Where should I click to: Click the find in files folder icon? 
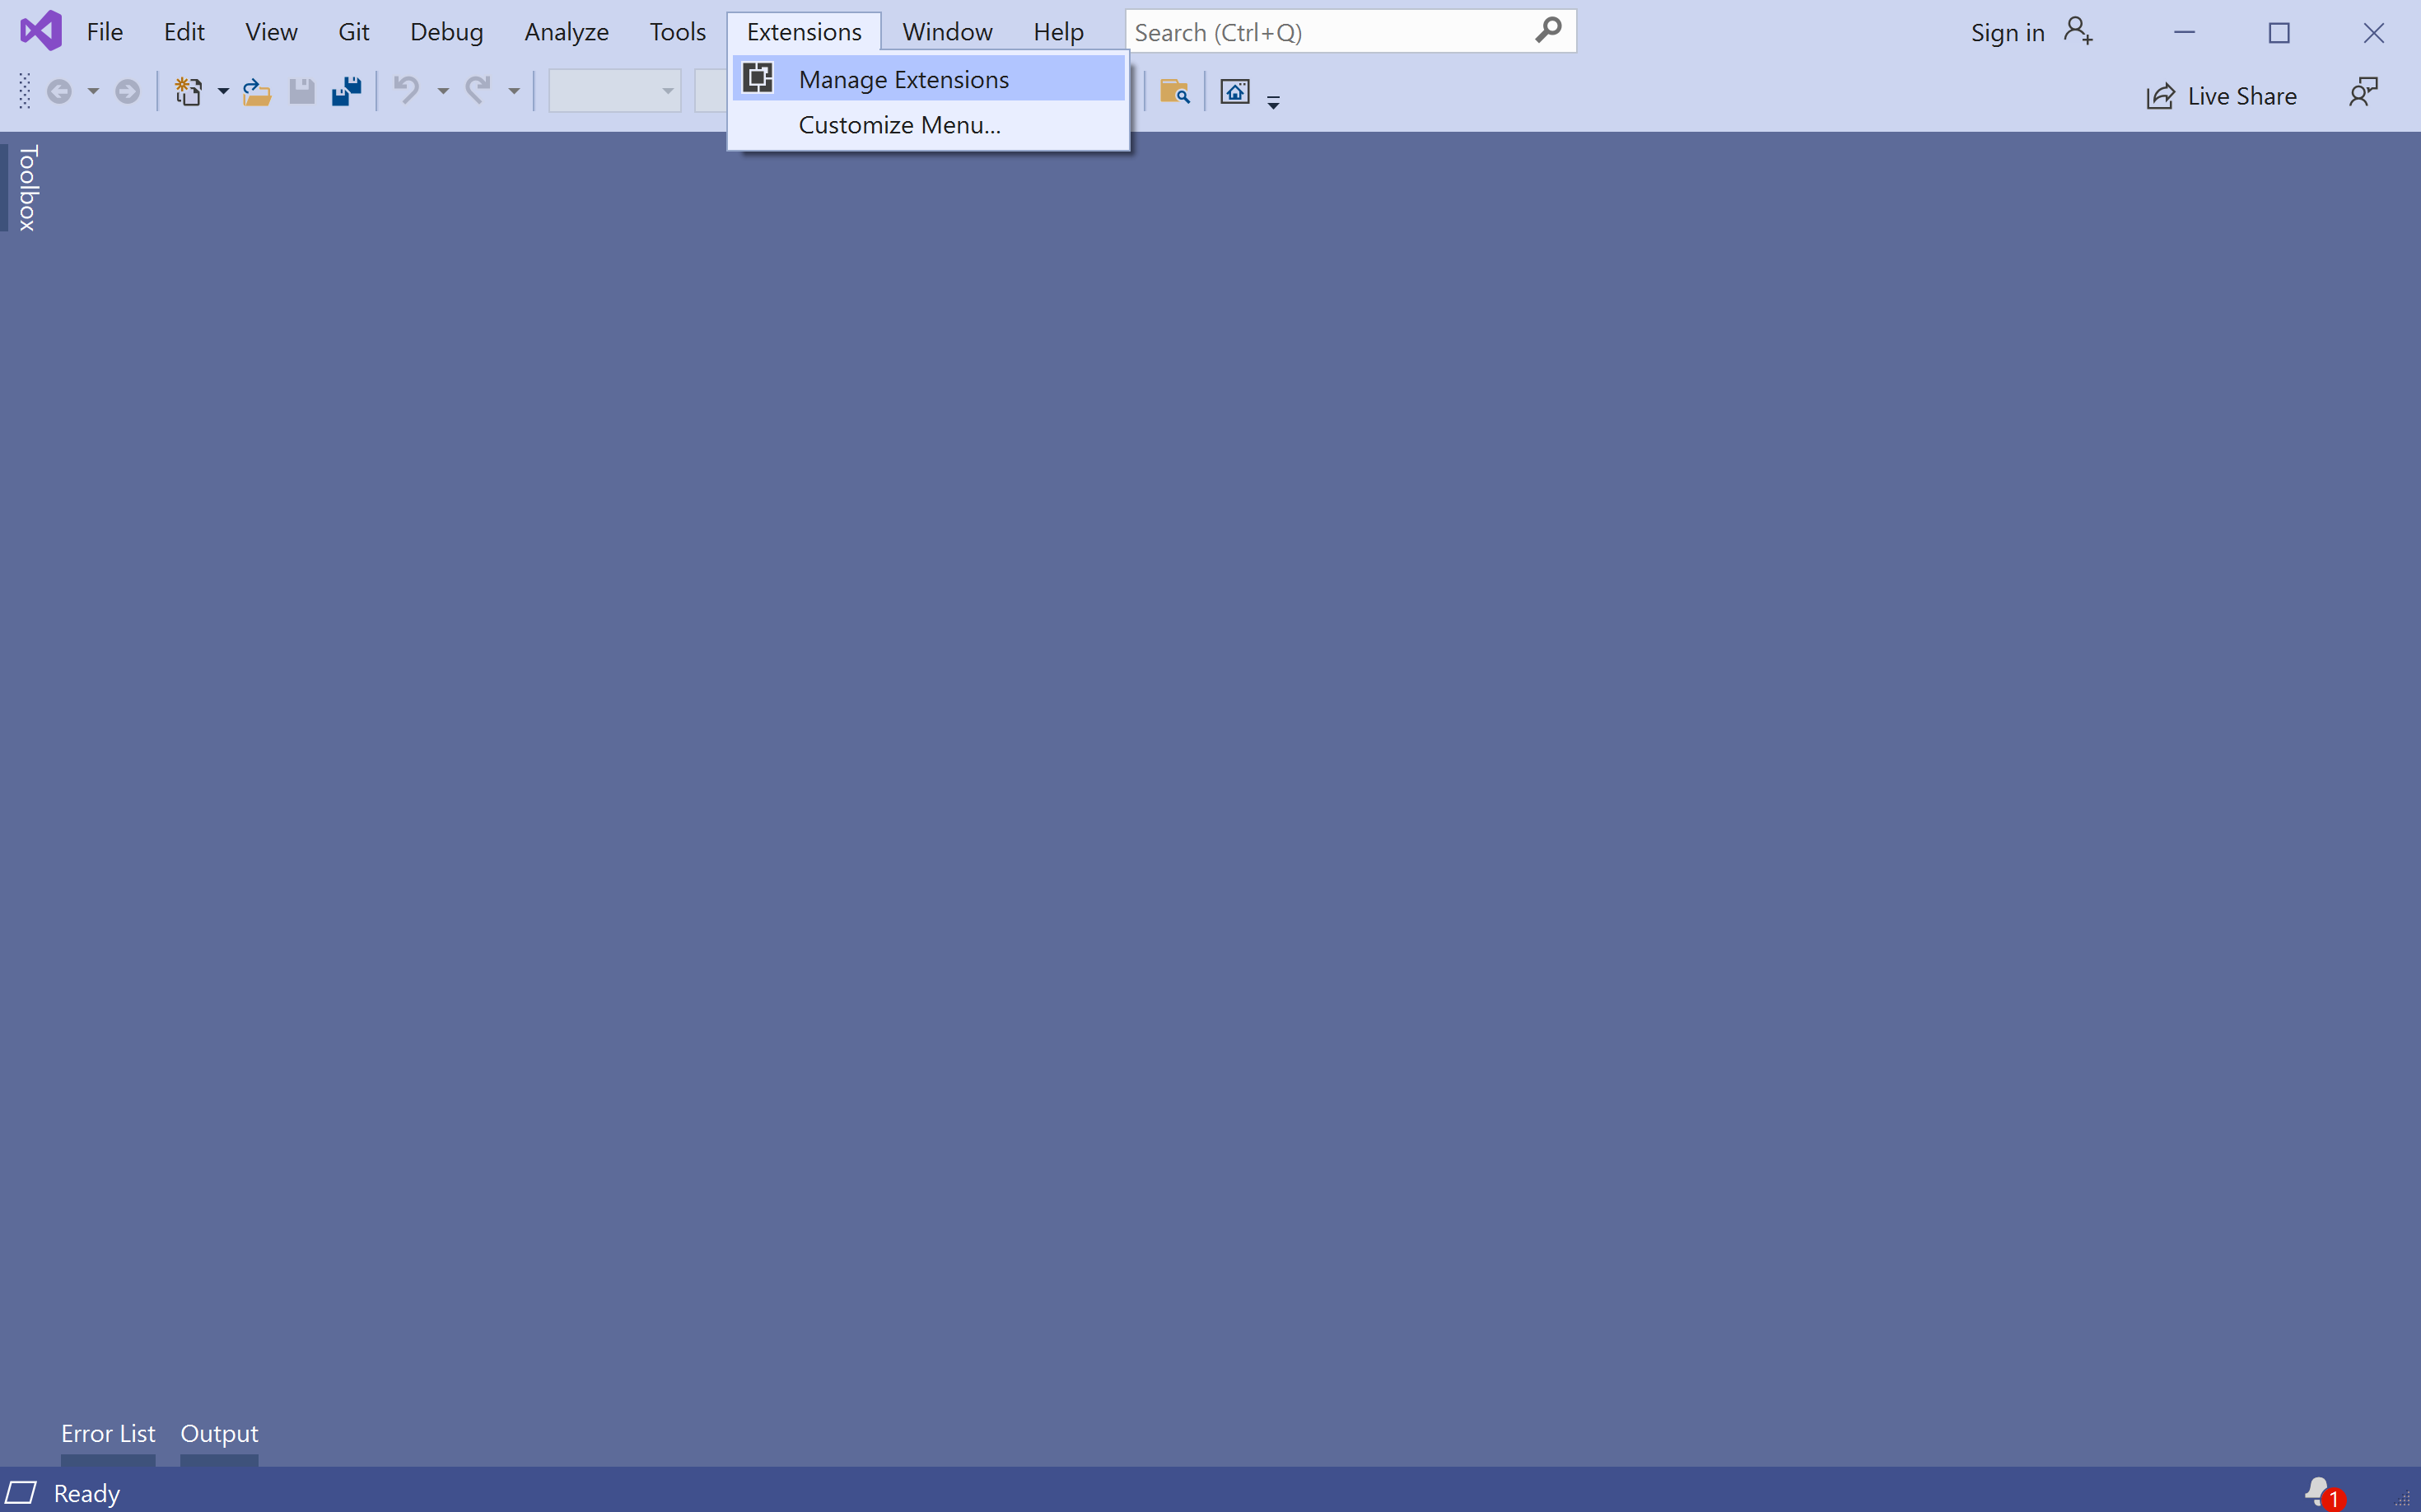1176,92
